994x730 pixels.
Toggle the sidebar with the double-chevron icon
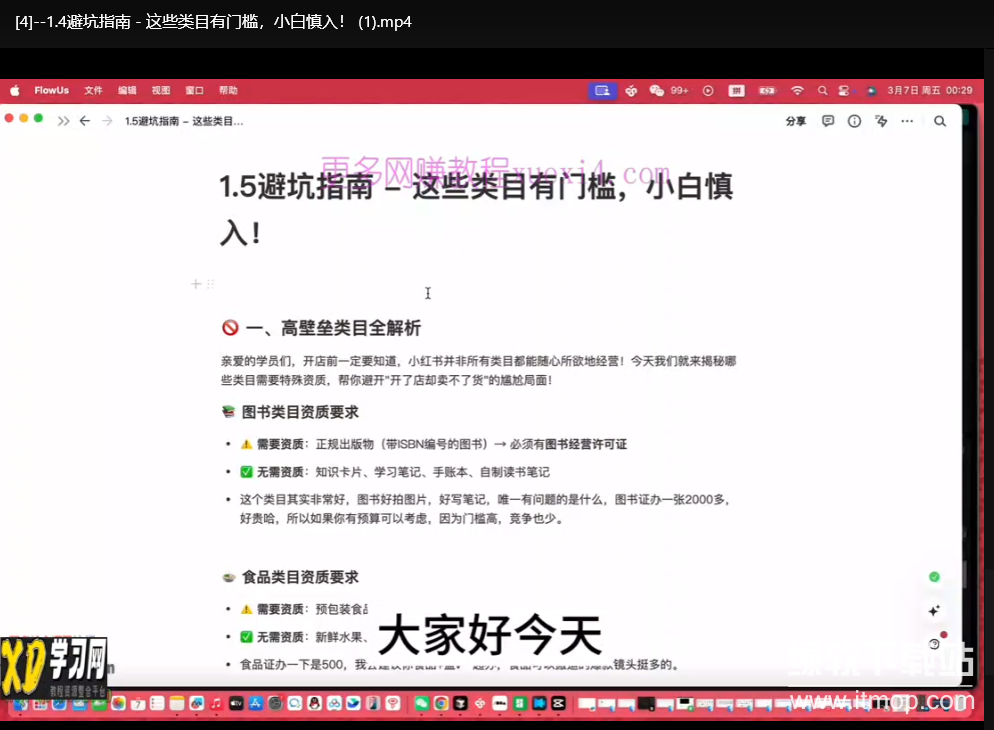[x=62, y=121]
